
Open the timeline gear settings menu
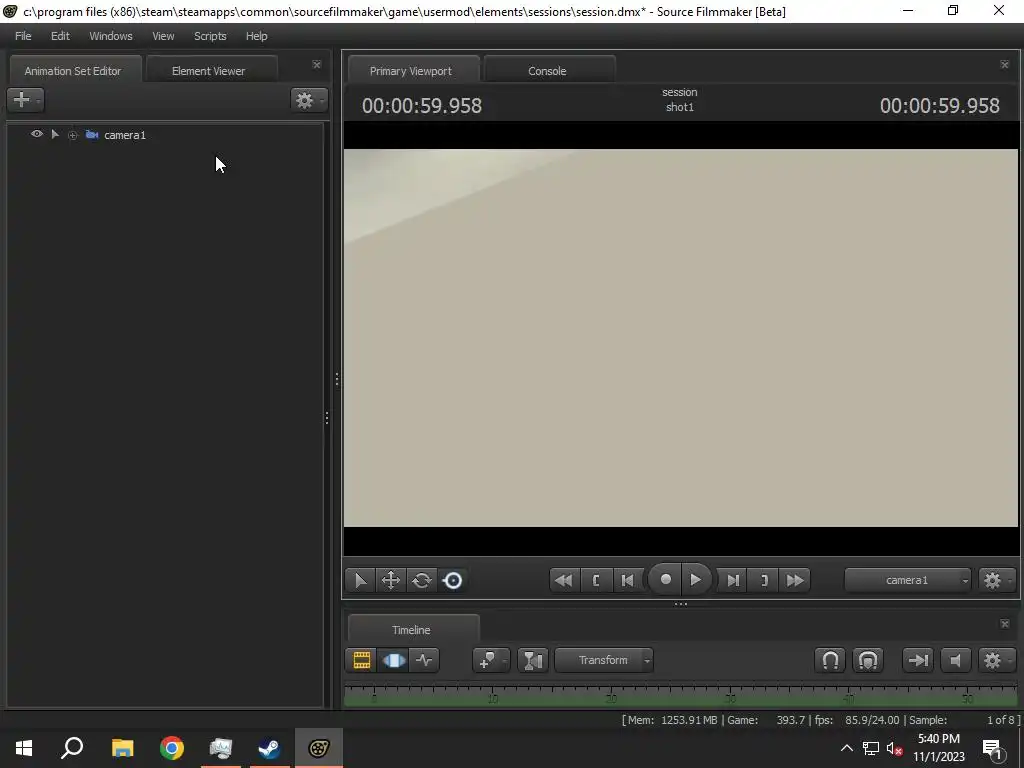995,660
